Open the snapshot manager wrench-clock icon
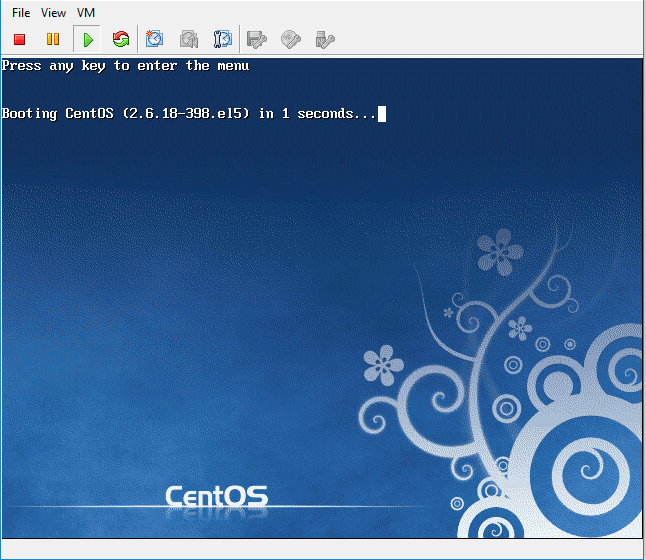 point(223,40)
